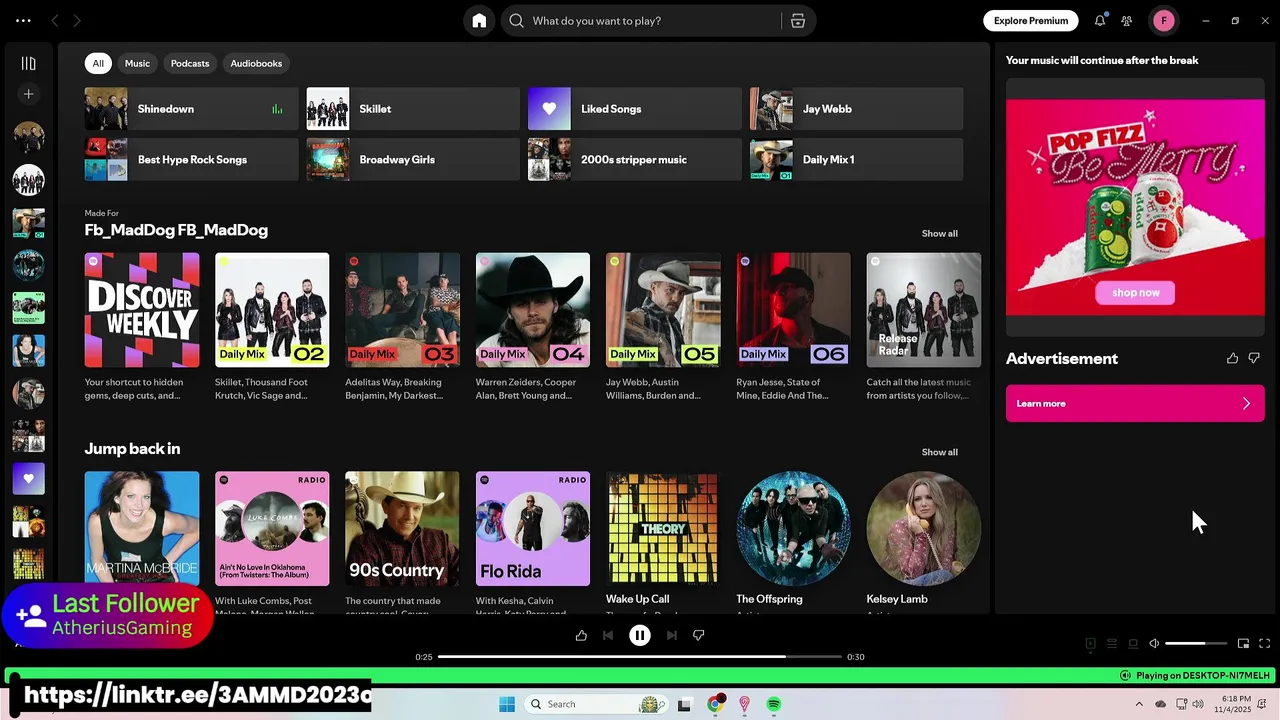Go back with the left arrow
The image size is (1280, 720).
[x=55, y=21]
